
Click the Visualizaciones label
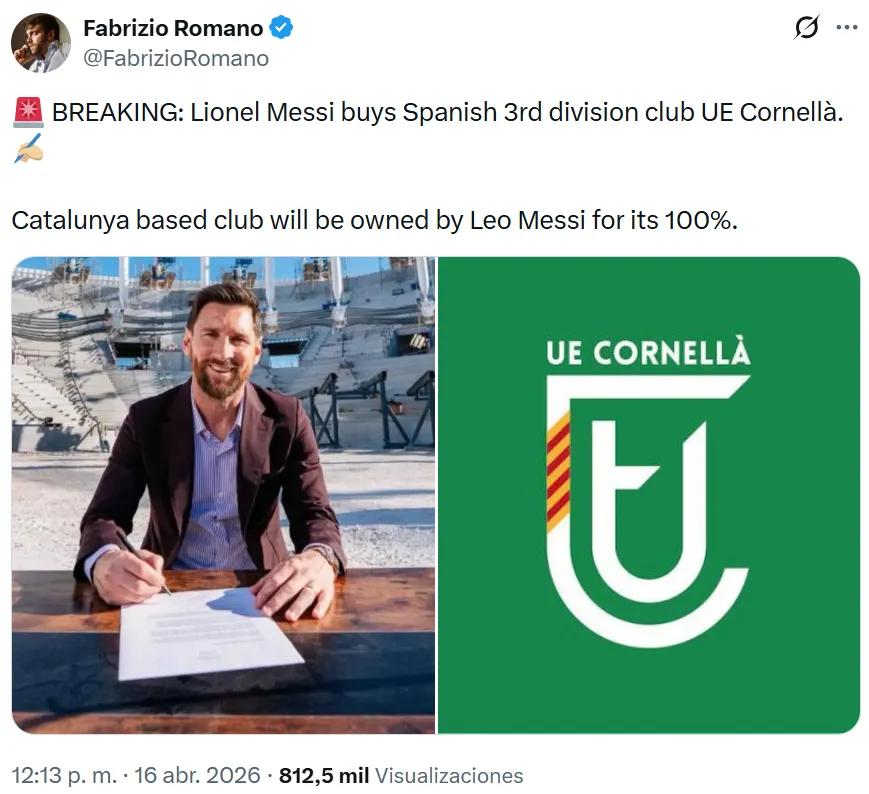[x=449, y=775]
